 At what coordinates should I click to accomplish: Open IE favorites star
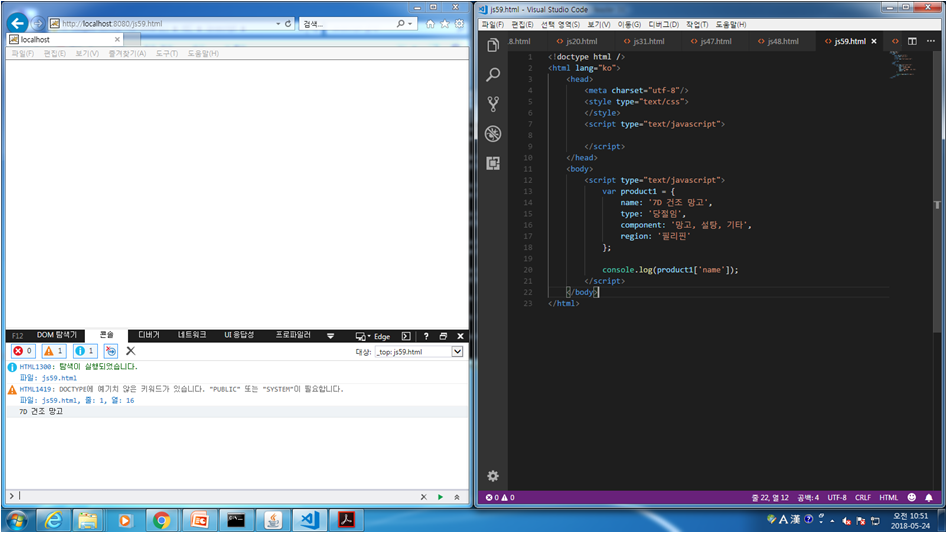[445, 24]
